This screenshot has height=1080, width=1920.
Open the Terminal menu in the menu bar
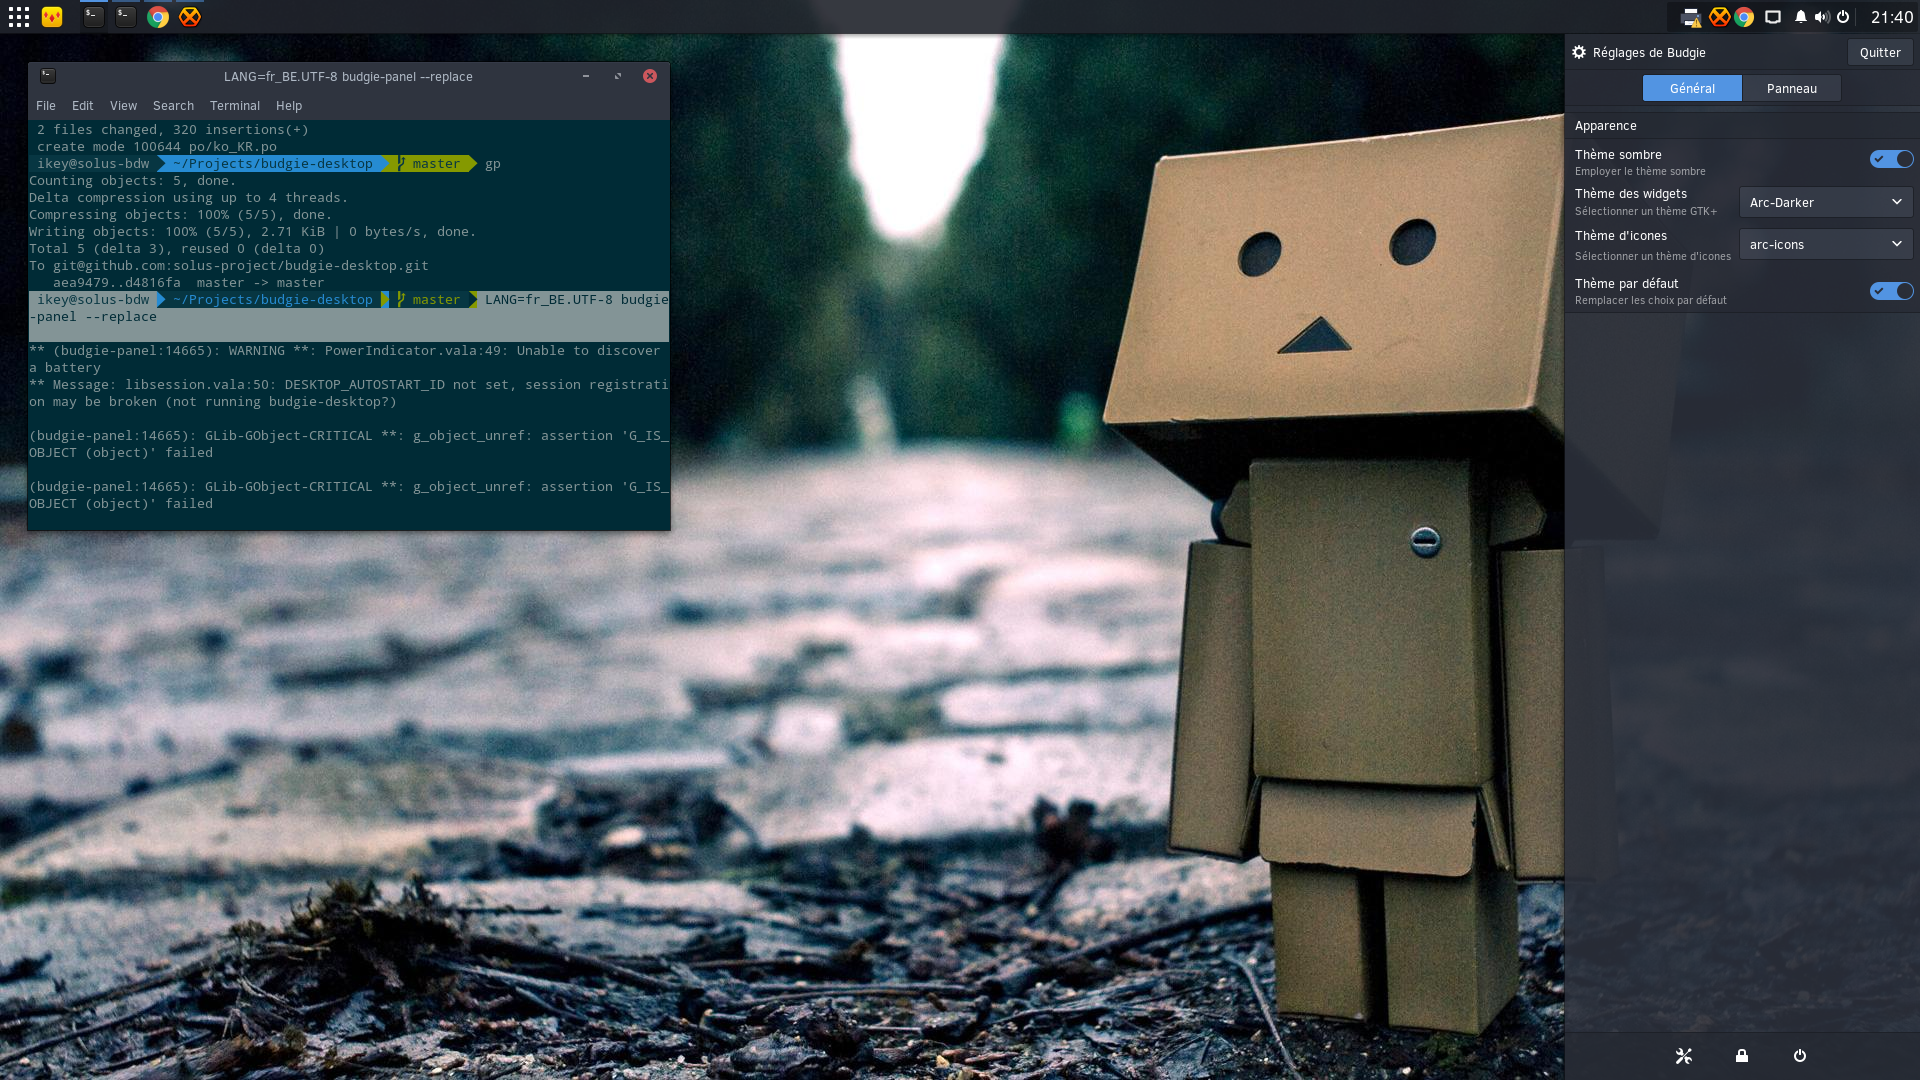click(235, 106)
